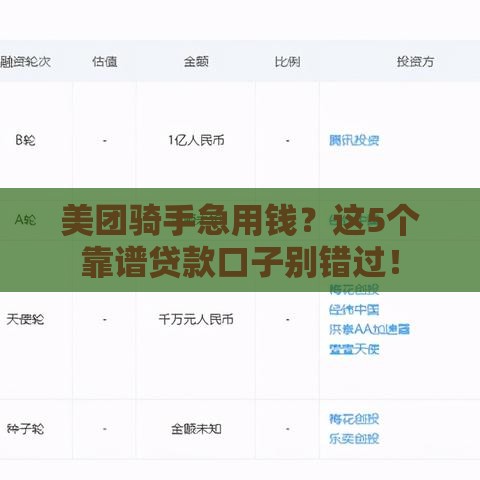This screenshot has width=480, height=480.
Task: Open 梅花创投 link in the 种子轮 row
Action: [x=354, y=419]
